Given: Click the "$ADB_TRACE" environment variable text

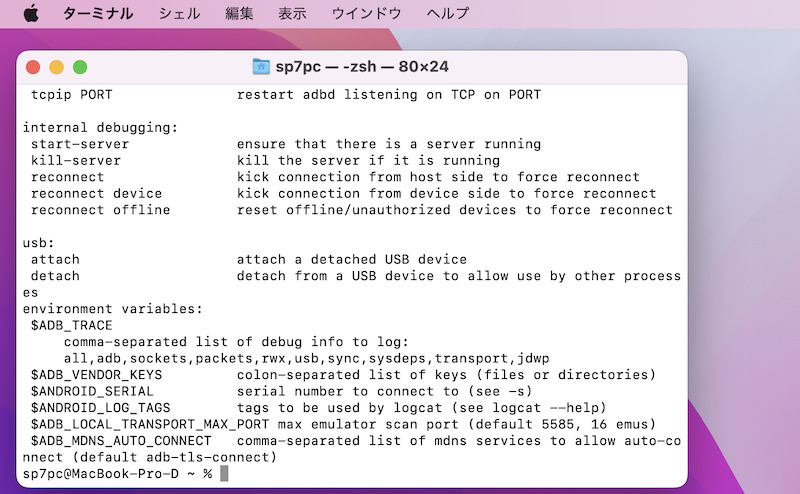Looking at the screenshot, I should 71,325.
